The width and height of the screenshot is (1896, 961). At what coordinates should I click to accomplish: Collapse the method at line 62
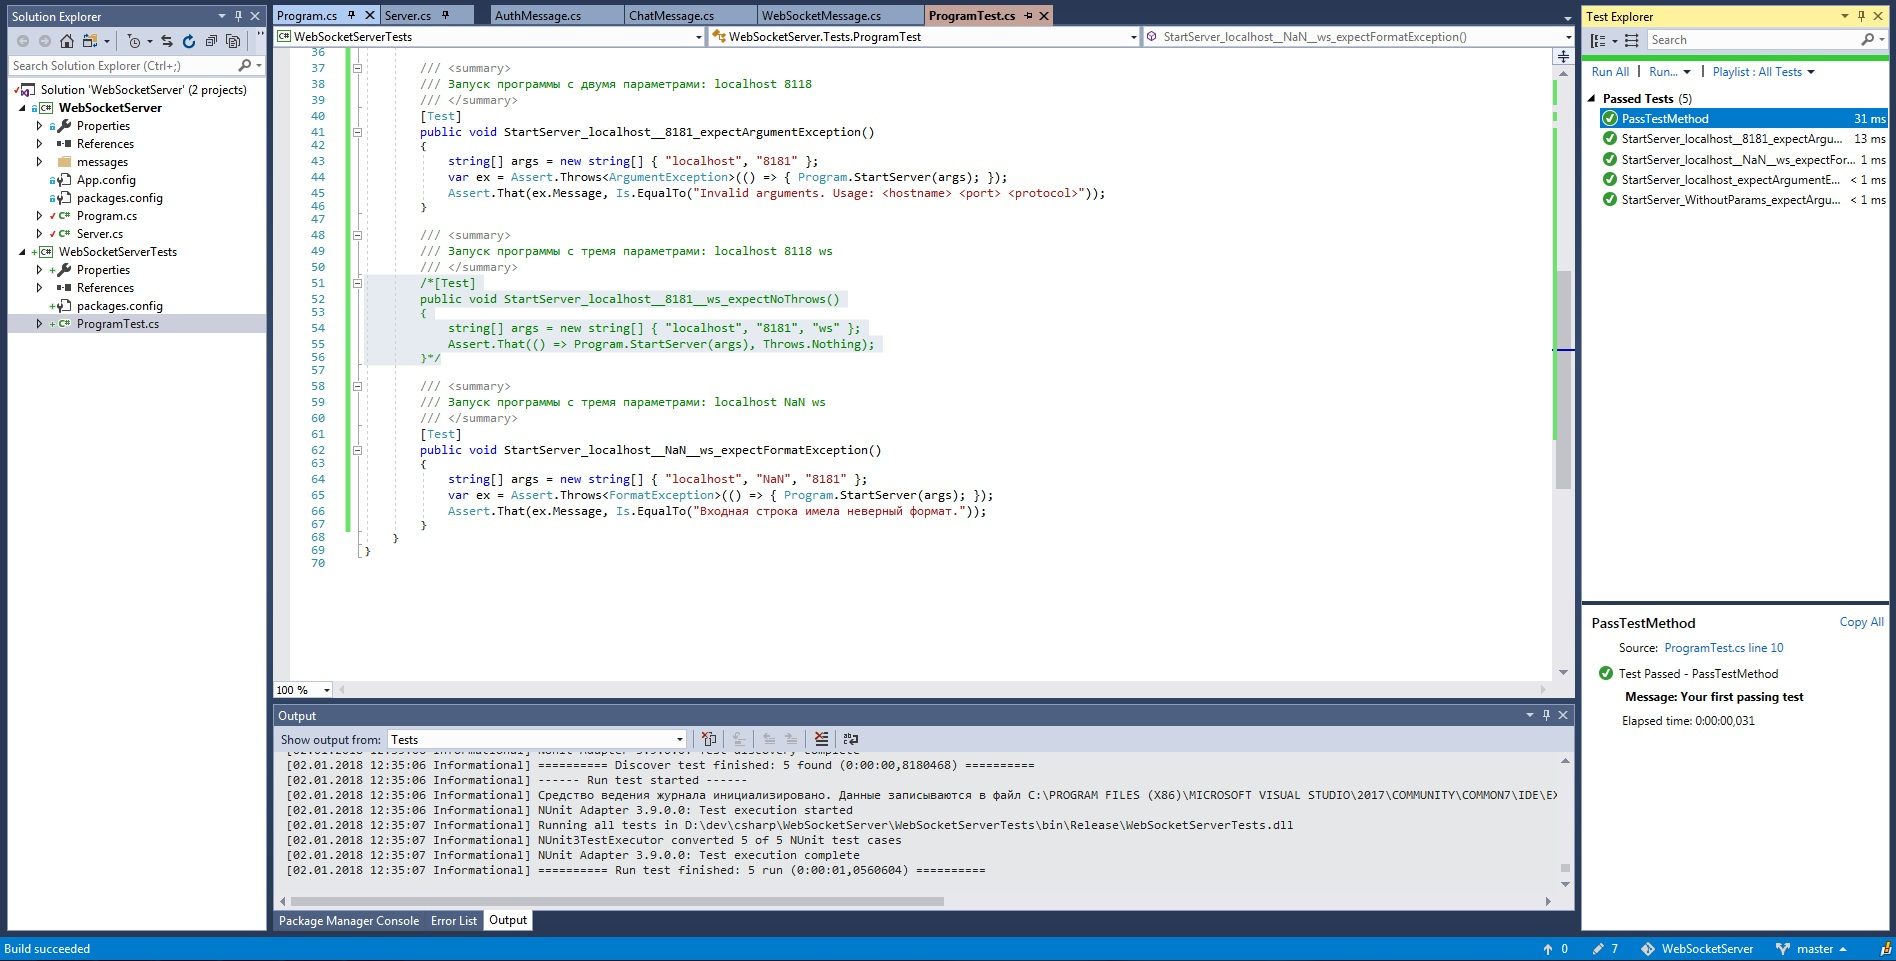[357, 450]
